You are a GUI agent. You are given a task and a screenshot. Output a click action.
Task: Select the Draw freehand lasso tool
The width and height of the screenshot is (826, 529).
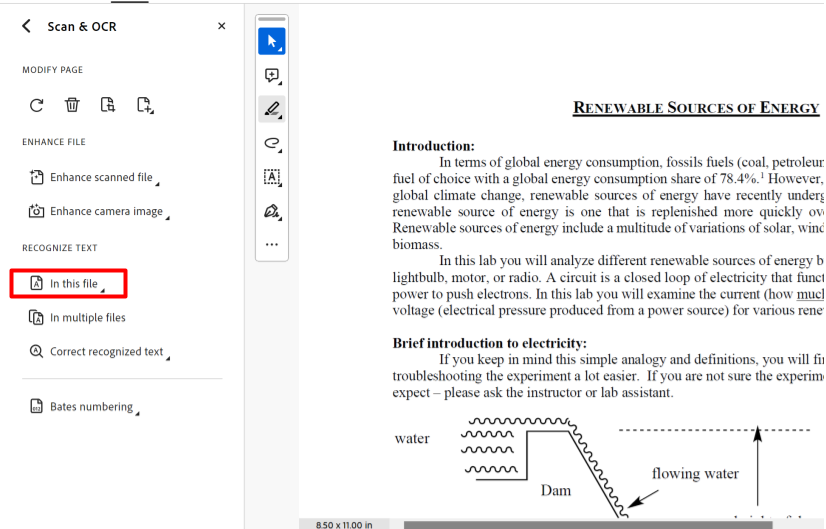point(272,143)
